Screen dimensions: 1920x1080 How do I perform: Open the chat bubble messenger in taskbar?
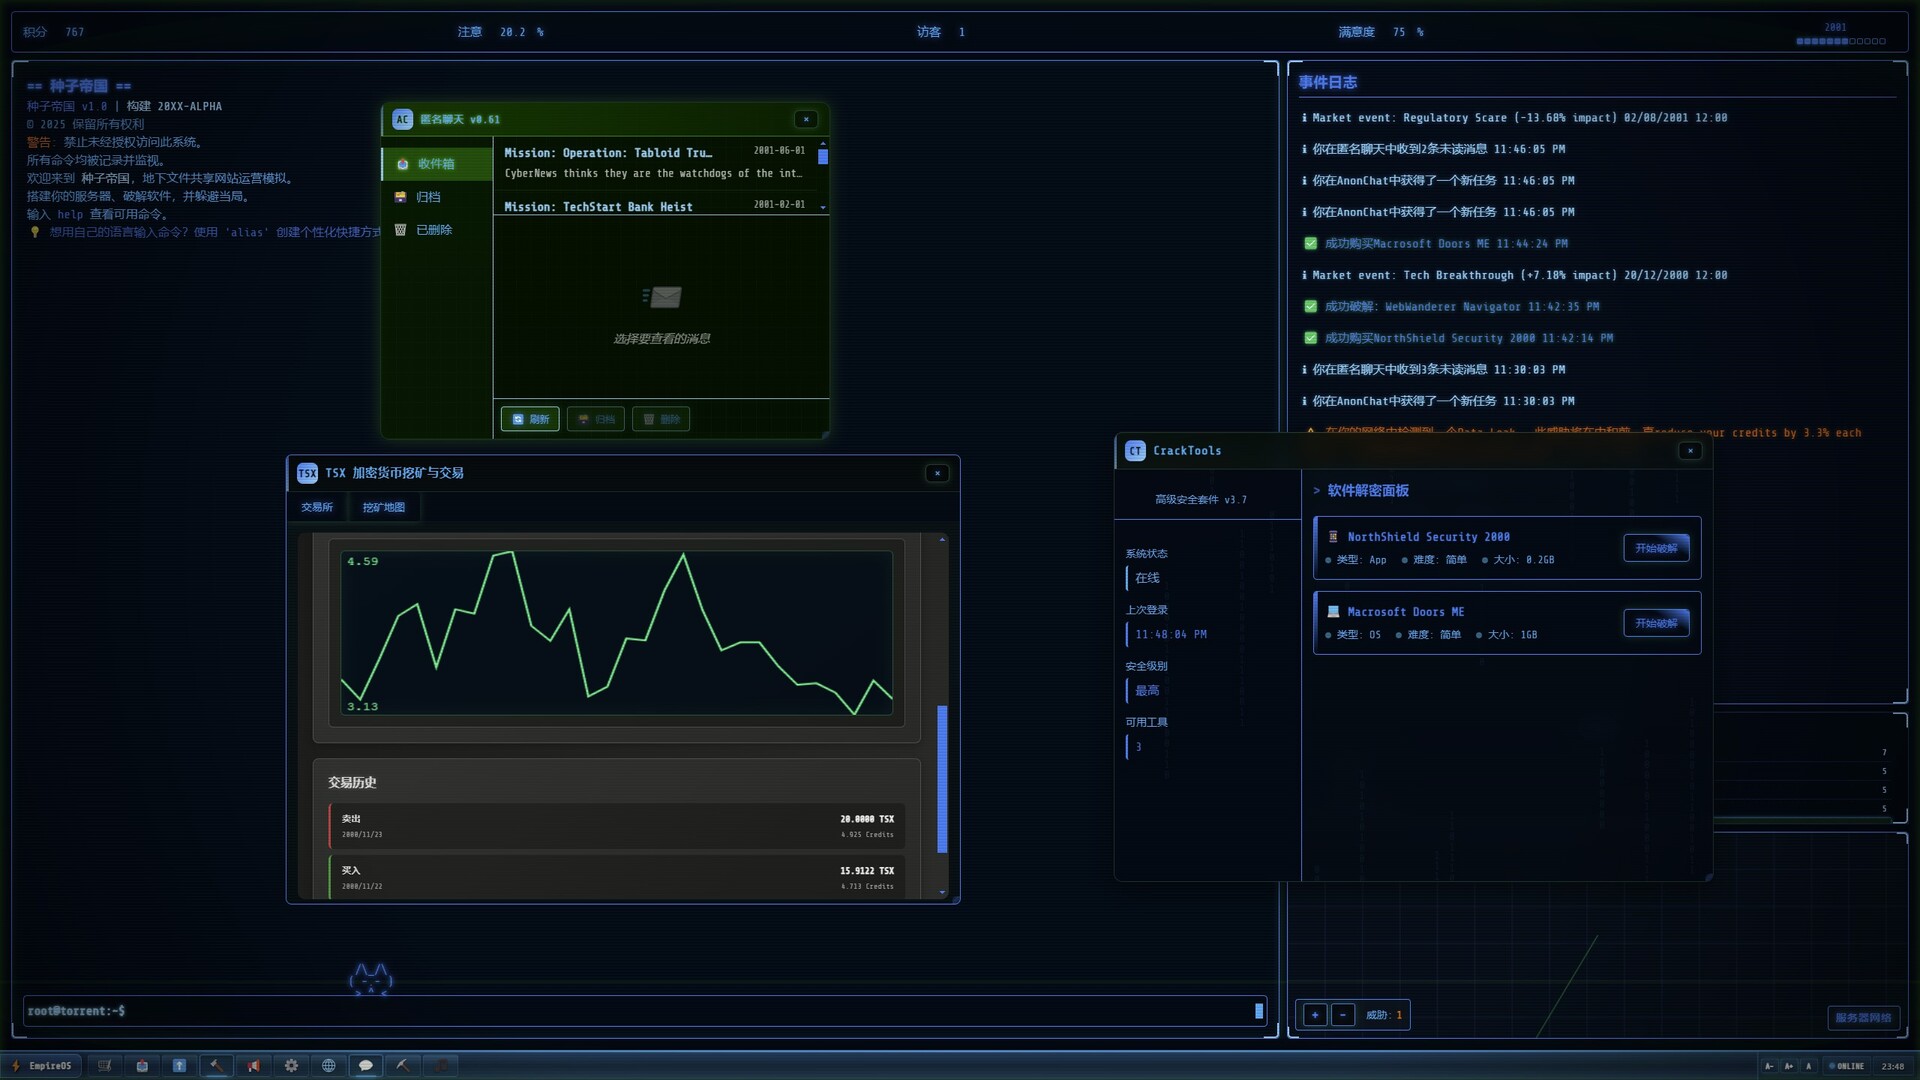tap(366, 1065)
